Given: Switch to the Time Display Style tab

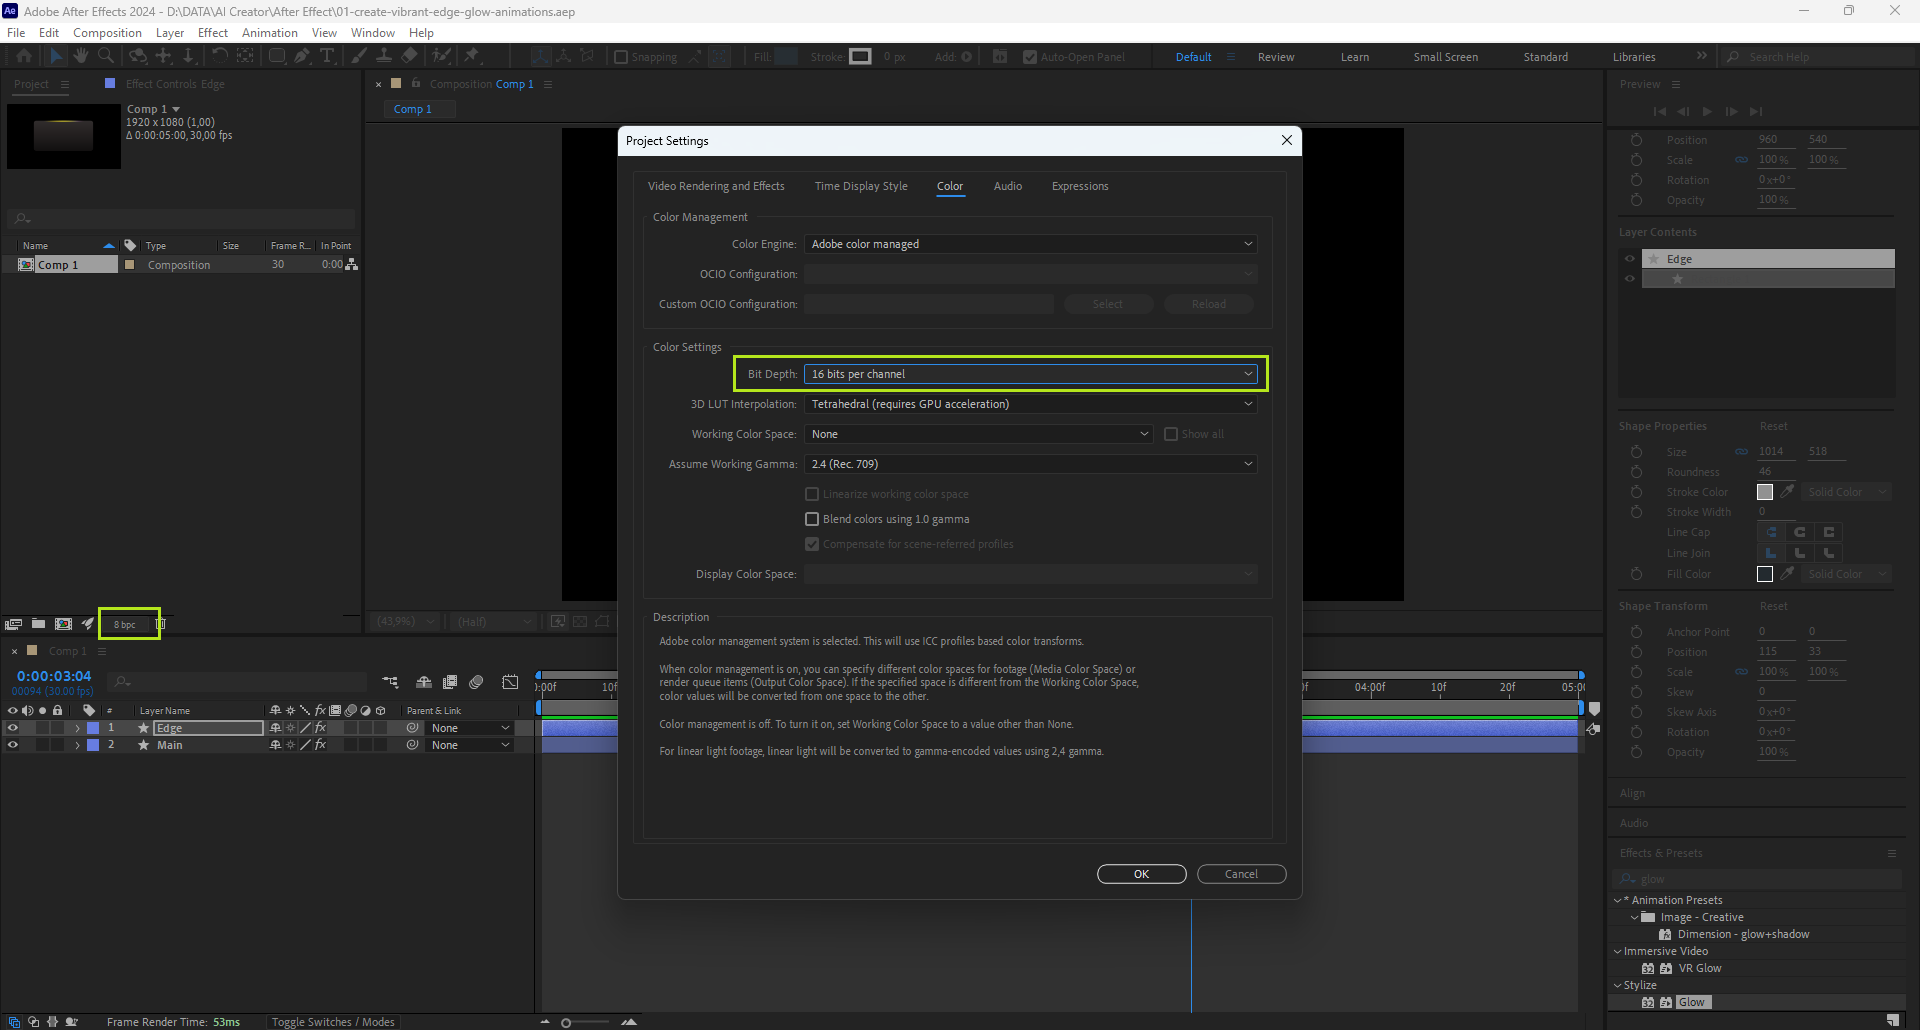Looking at the screenshot, I should (x=861, y=186).
